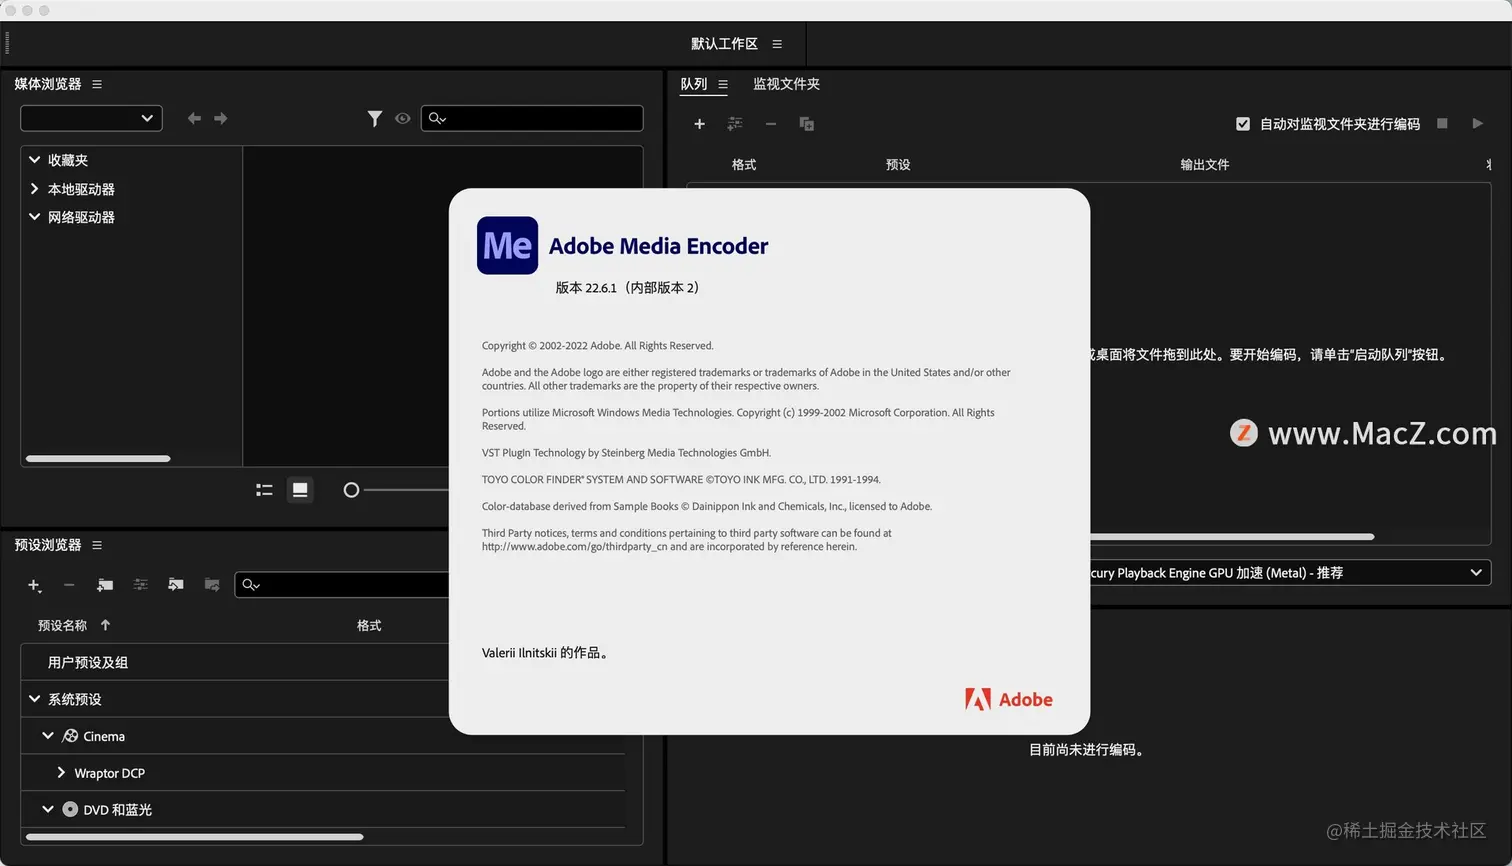Screen dimensions: 1512x866
Task: Expand the Wraptor DCP preset group
Action: click(x=61, y=773)
